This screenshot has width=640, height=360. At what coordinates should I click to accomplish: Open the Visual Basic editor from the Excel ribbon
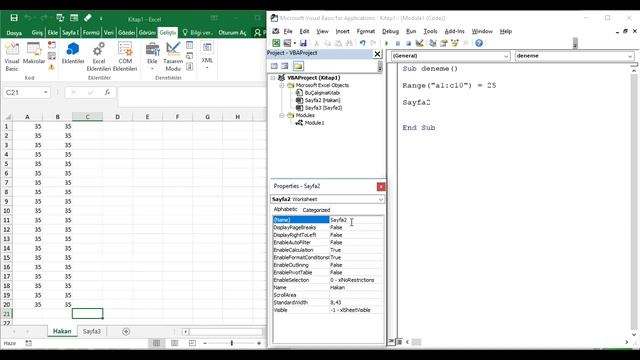(12, 56)
